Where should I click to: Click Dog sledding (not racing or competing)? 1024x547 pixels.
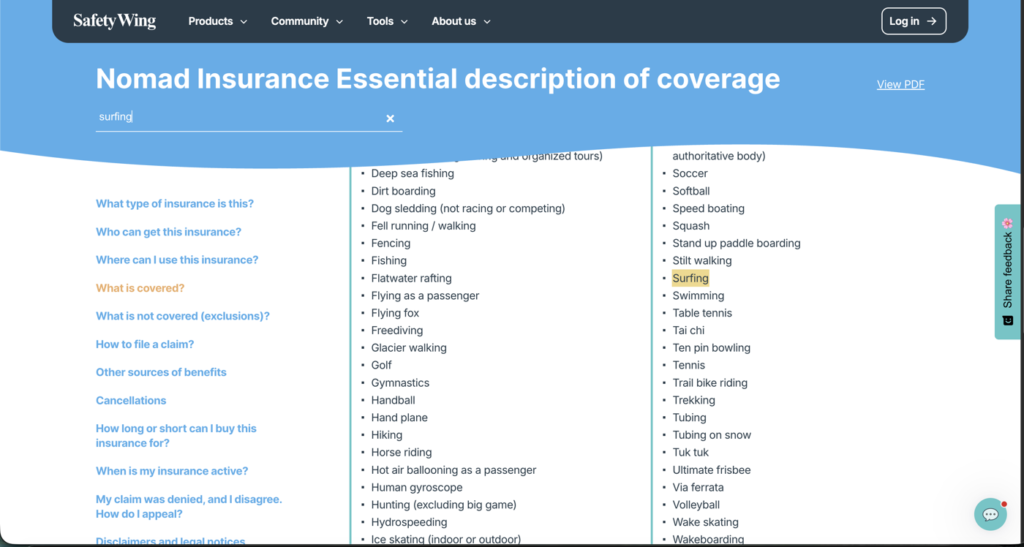tap(468, 208)
